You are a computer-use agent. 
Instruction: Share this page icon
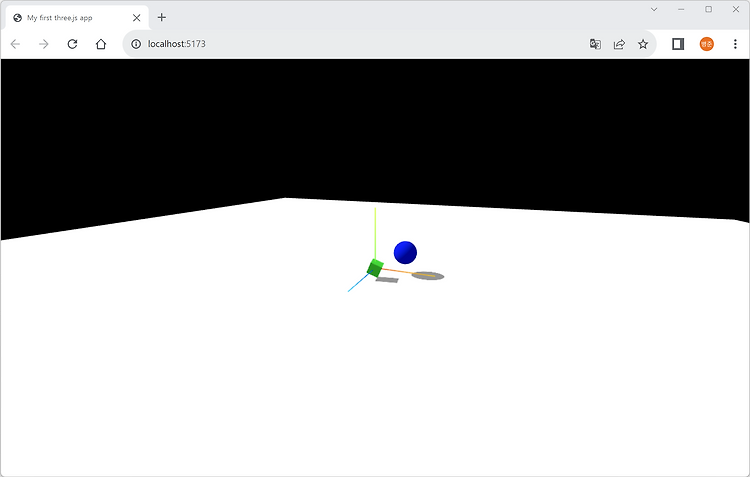point(619,44)
